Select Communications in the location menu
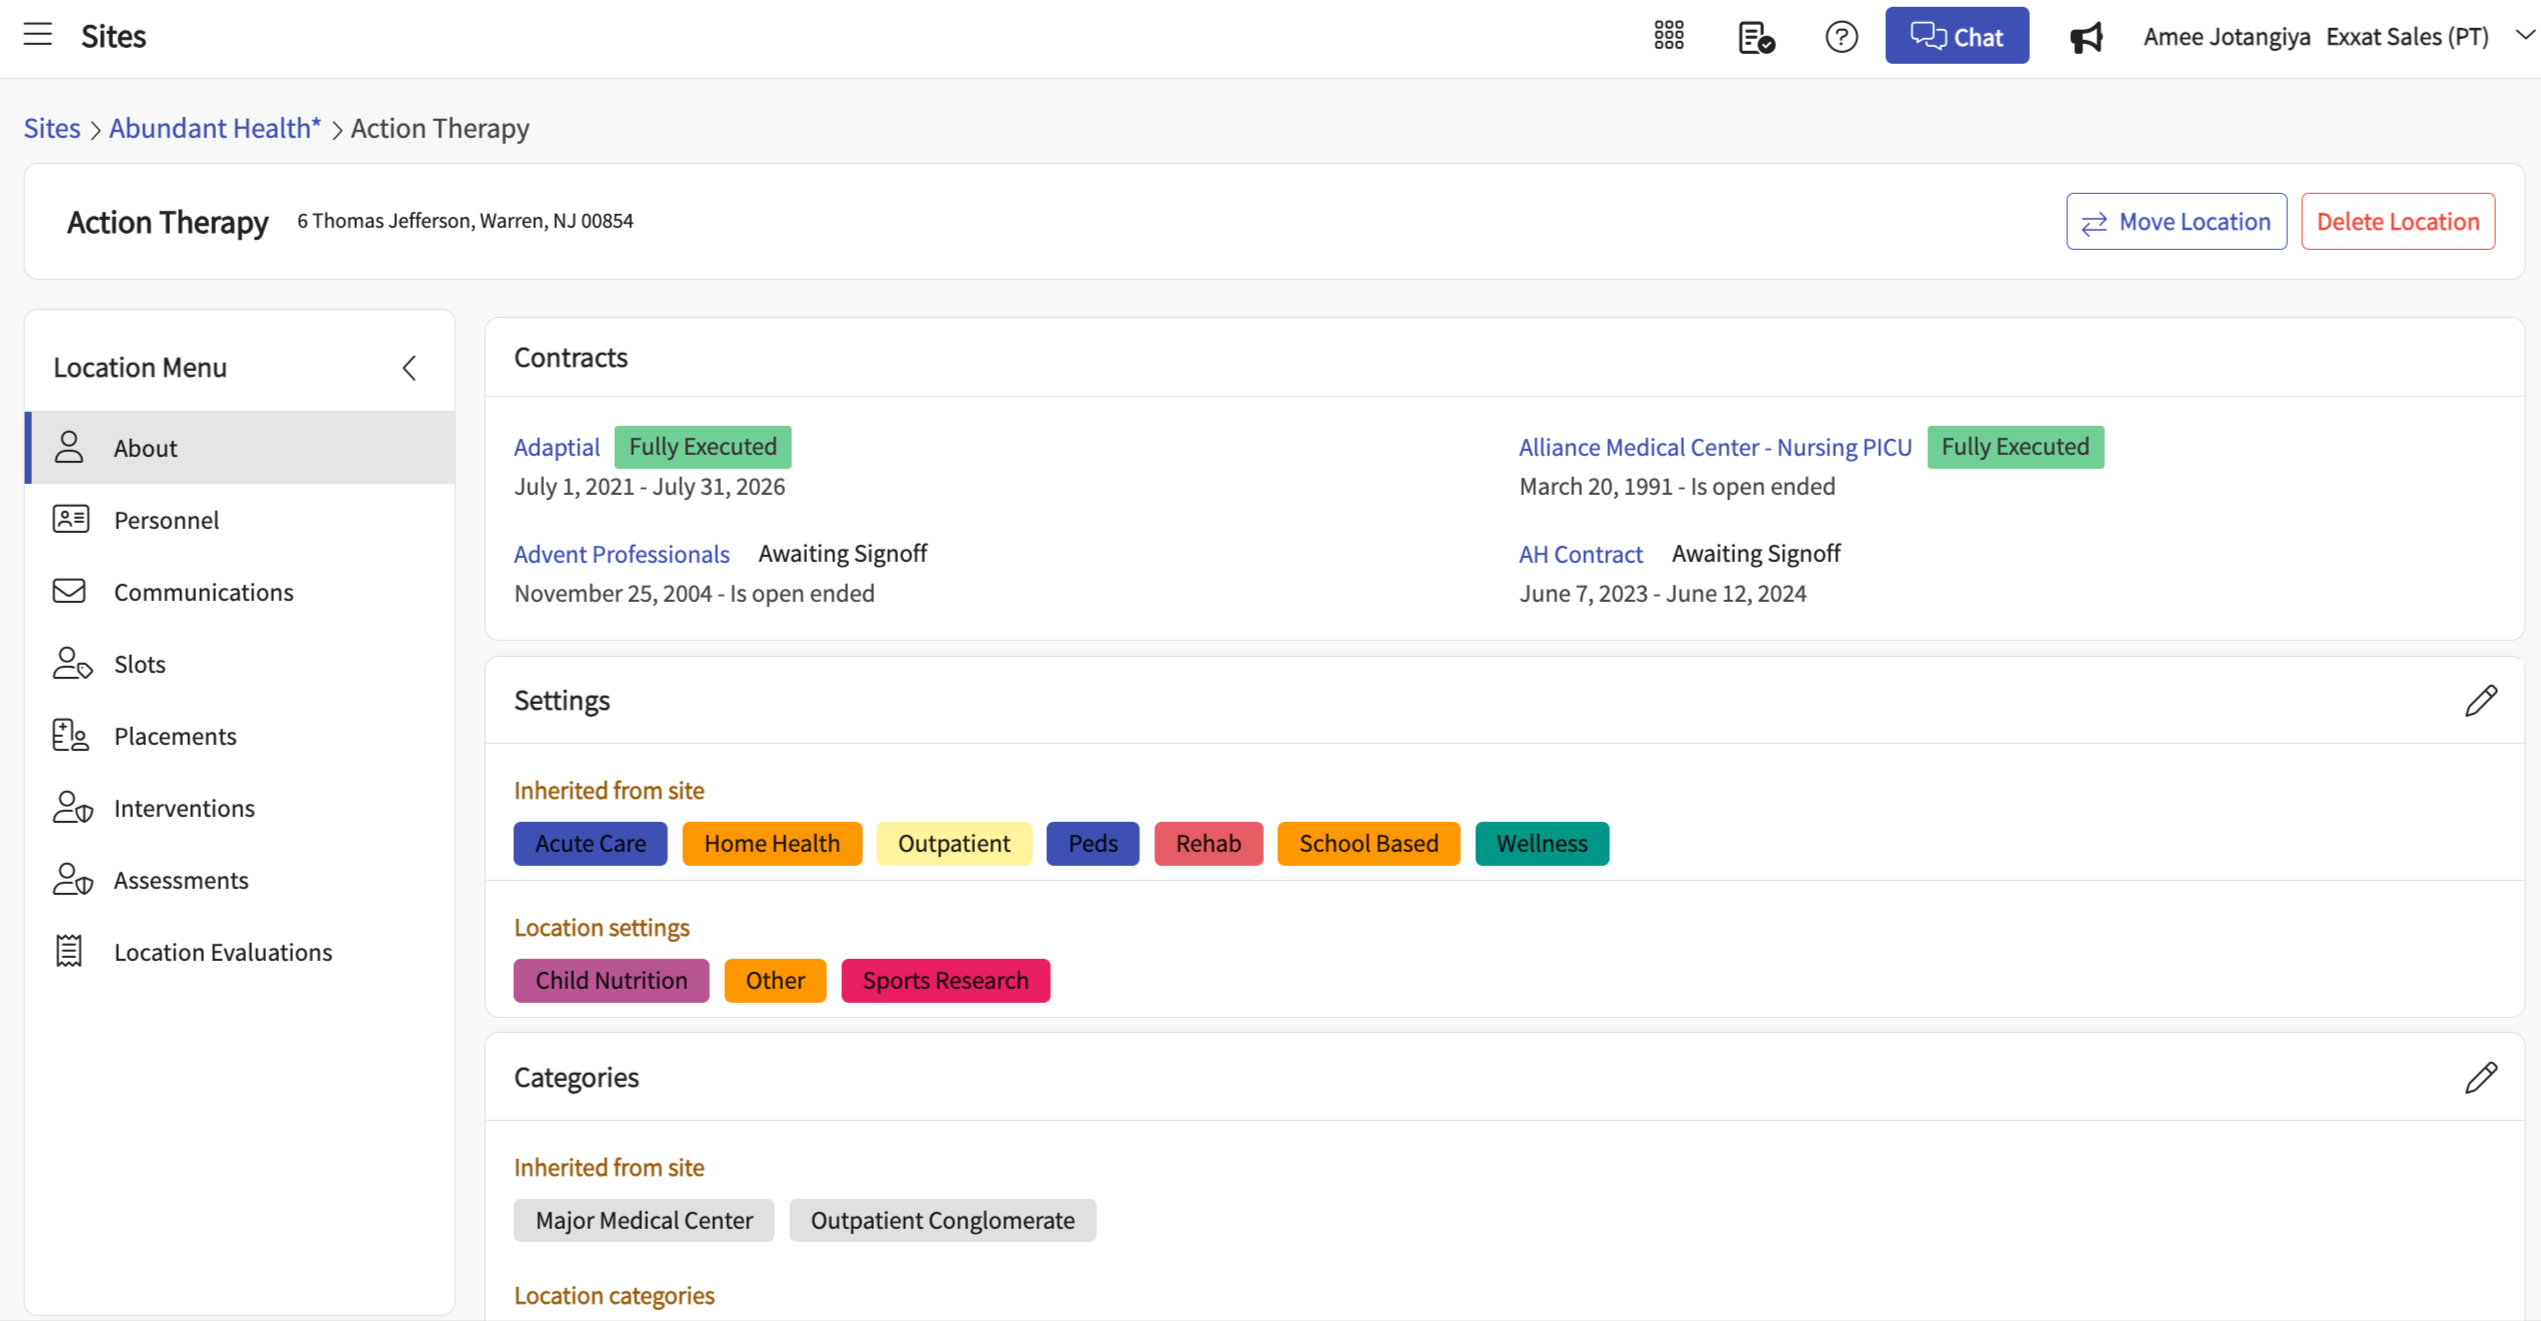Screen dimensions: 2541x1321 coord(203,592)
